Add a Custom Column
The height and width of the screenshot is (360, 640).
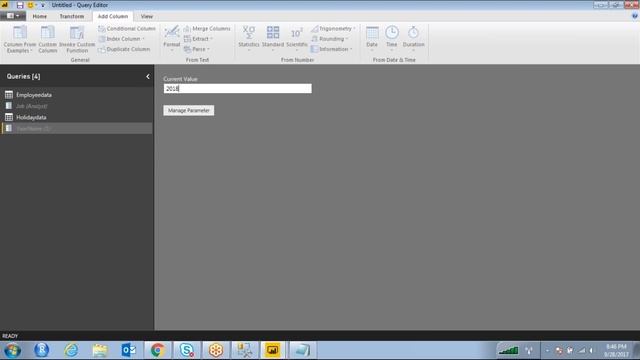48,39
